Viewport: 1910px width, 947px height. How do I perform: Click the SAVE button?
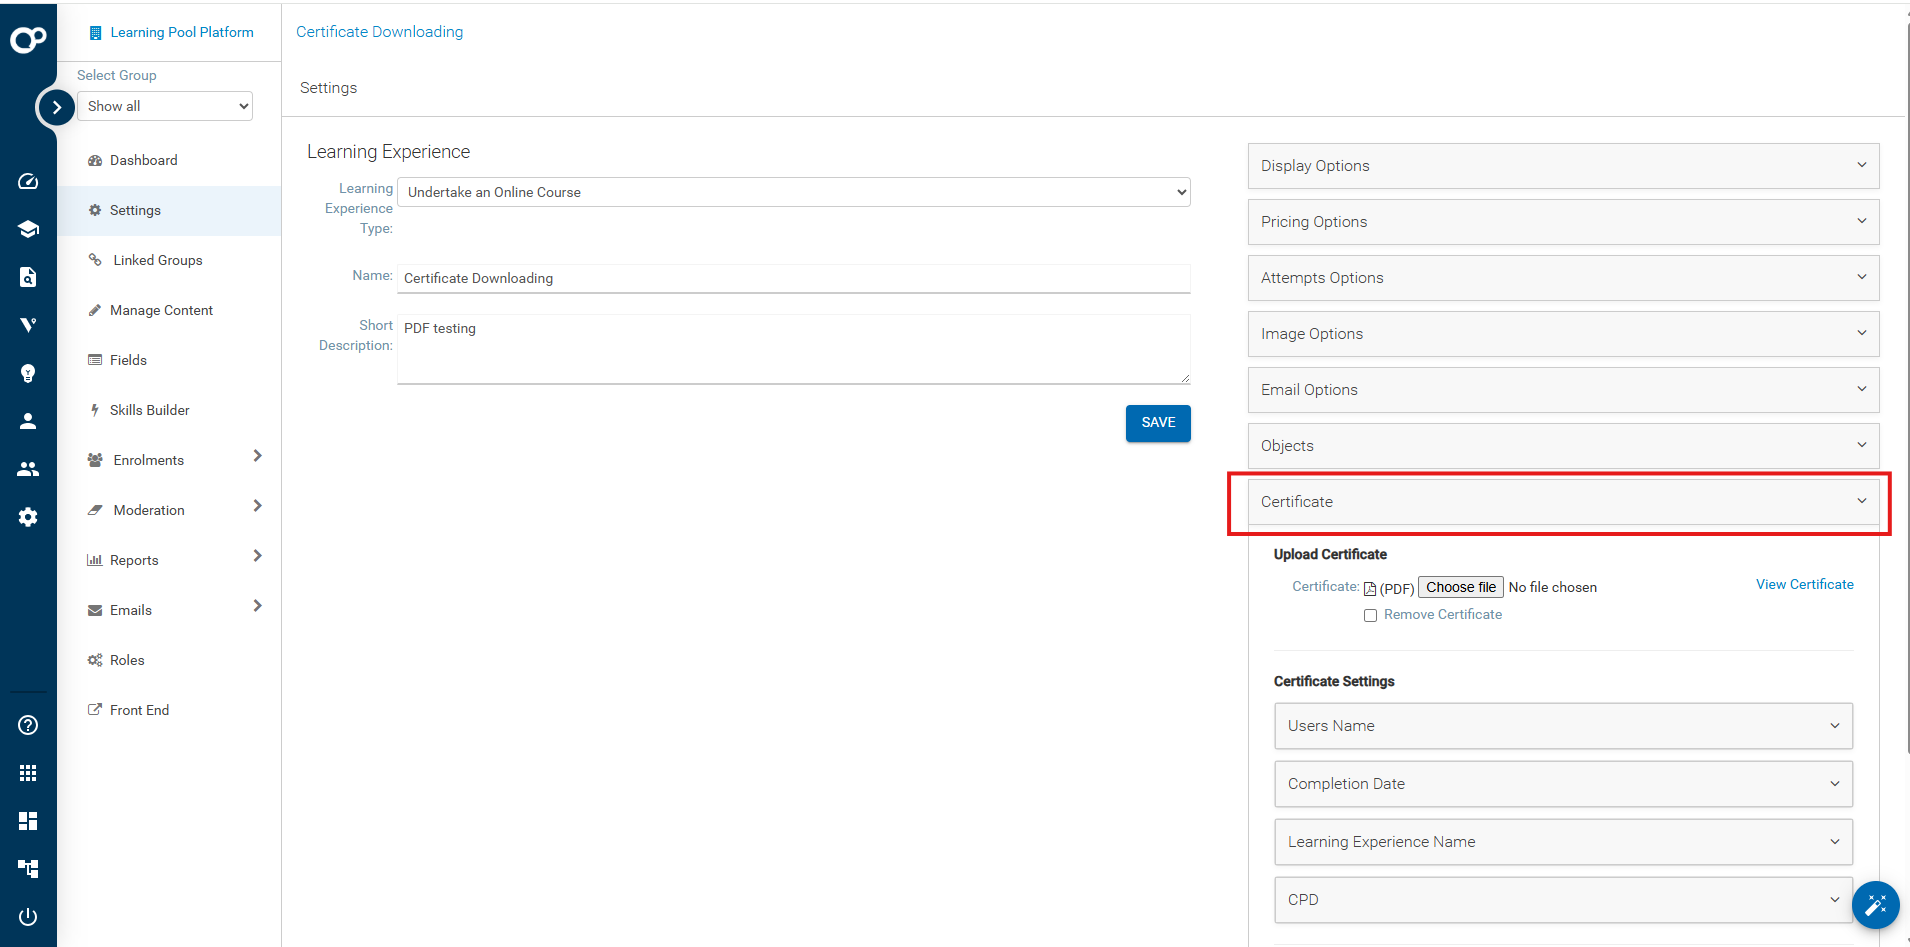(1158, 423)
